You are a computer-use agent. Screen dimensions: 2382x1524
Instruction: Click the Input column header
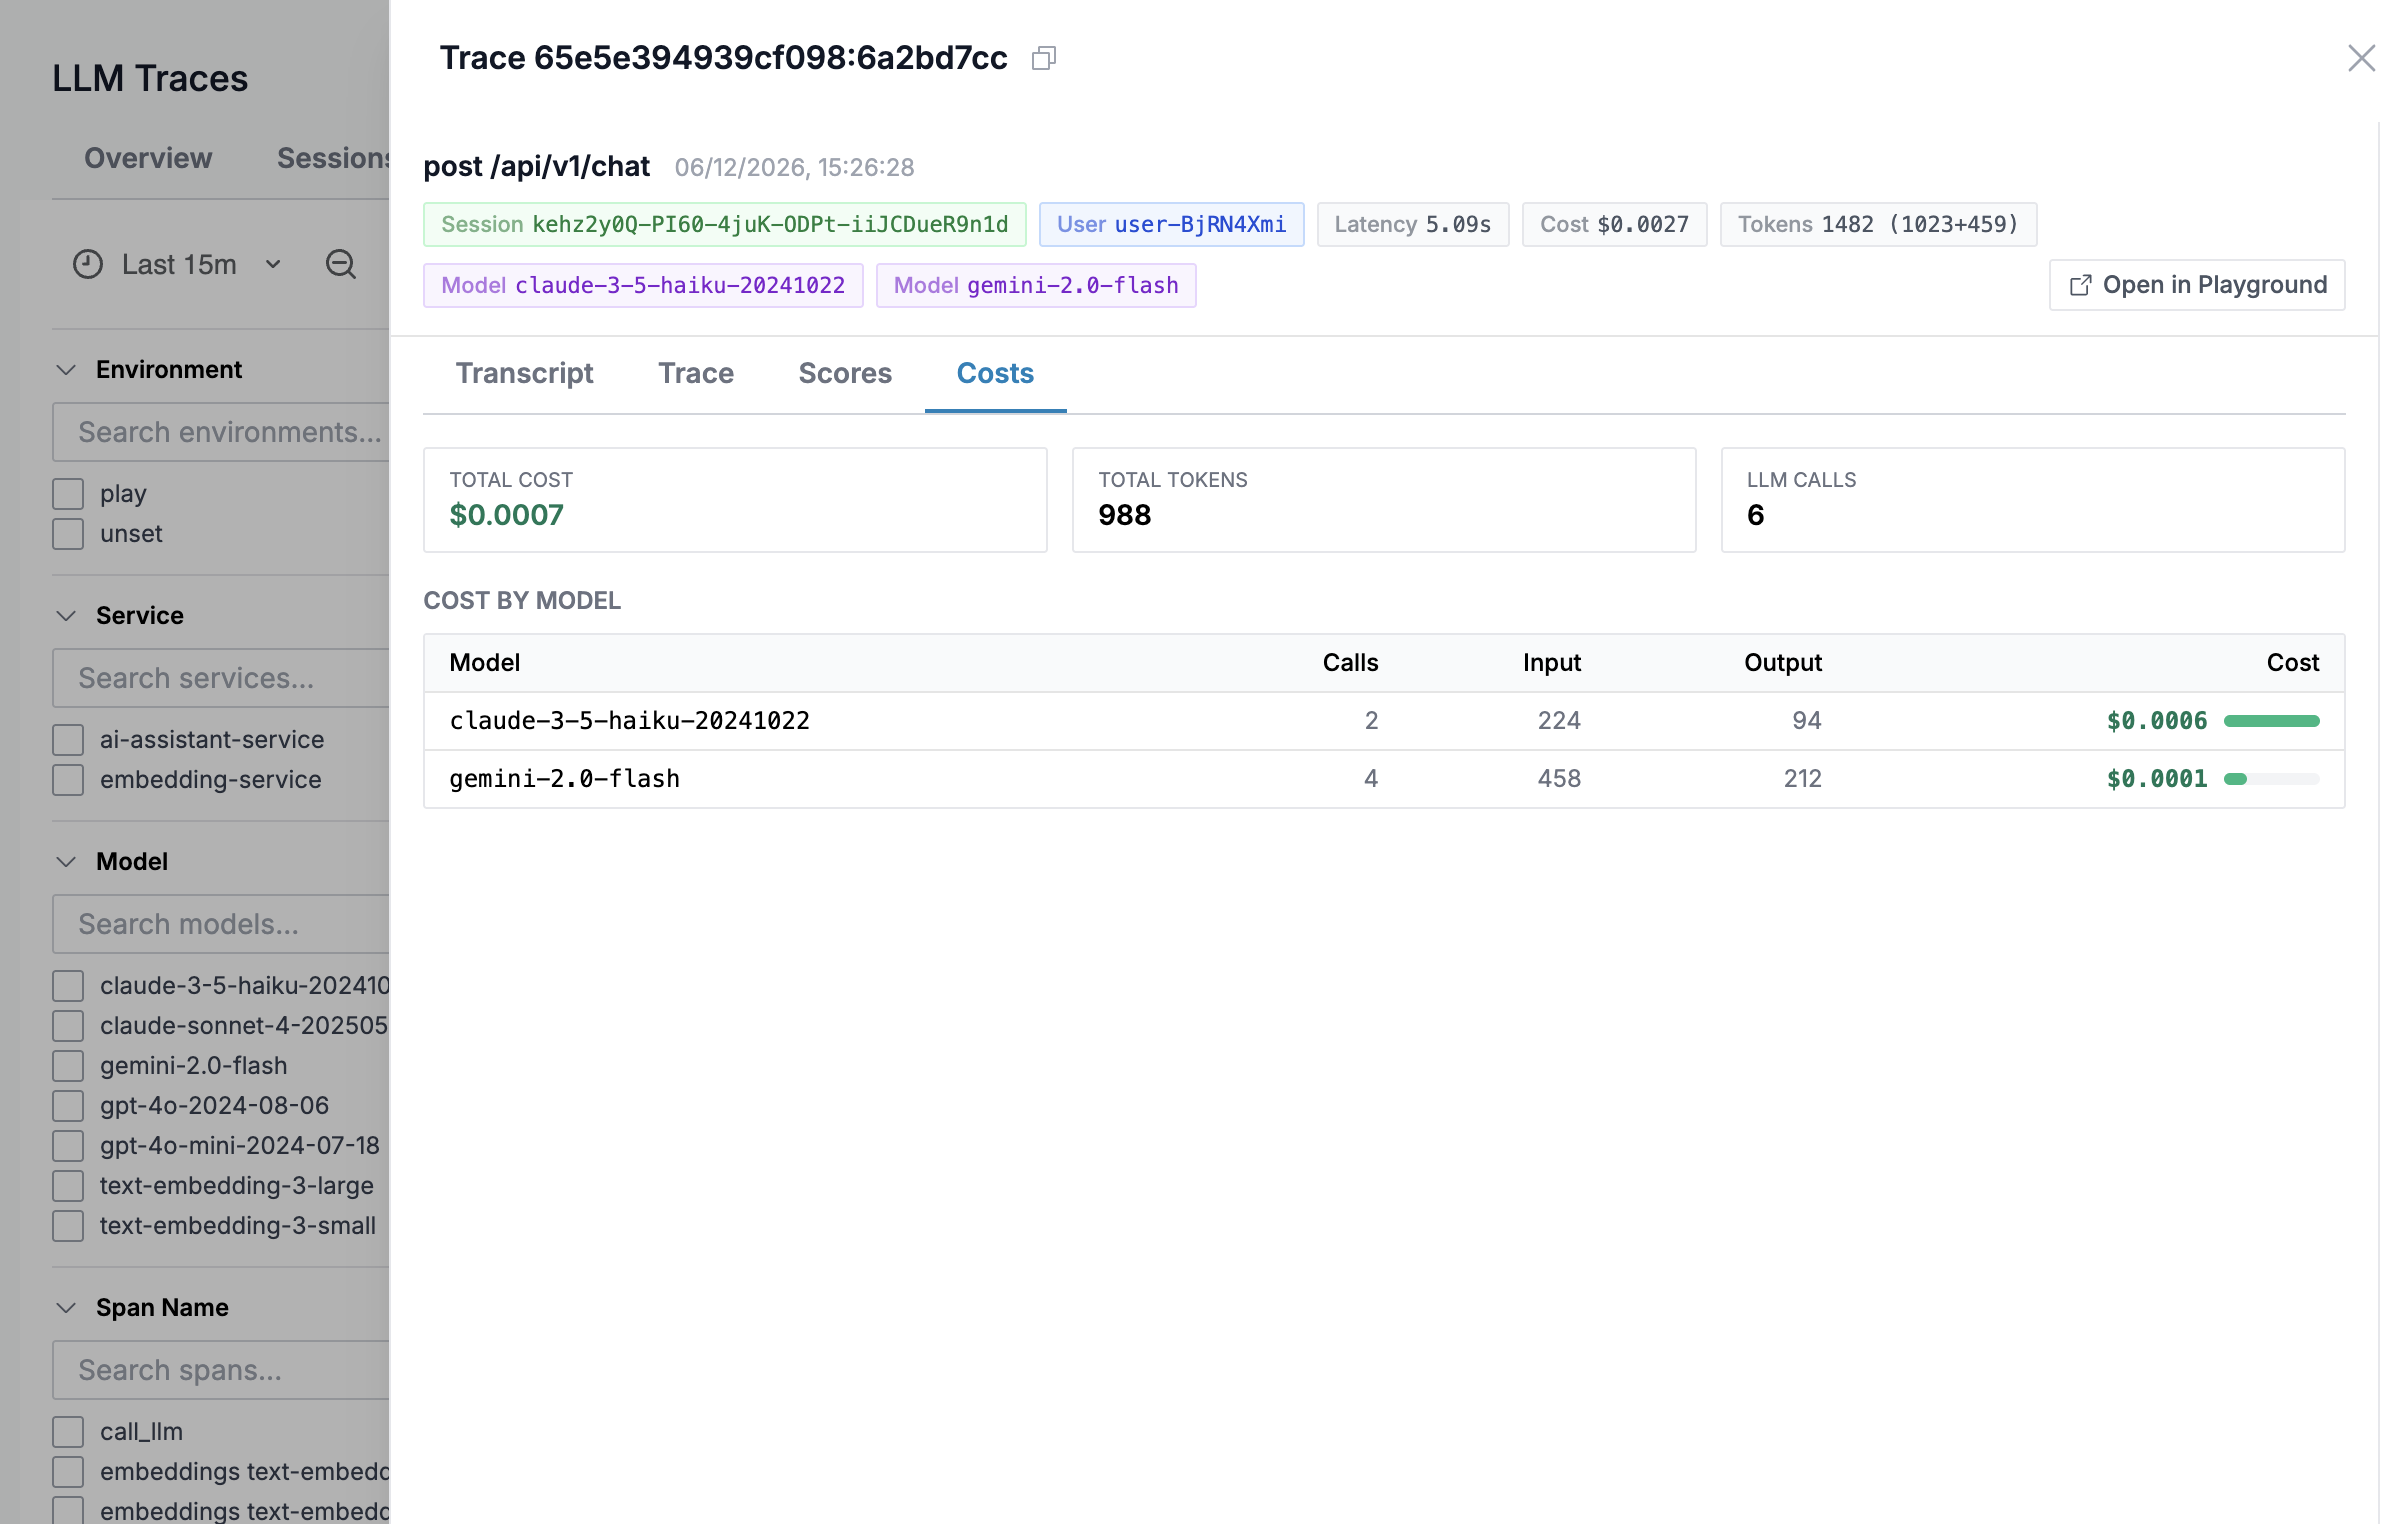tap(1551, 662)
